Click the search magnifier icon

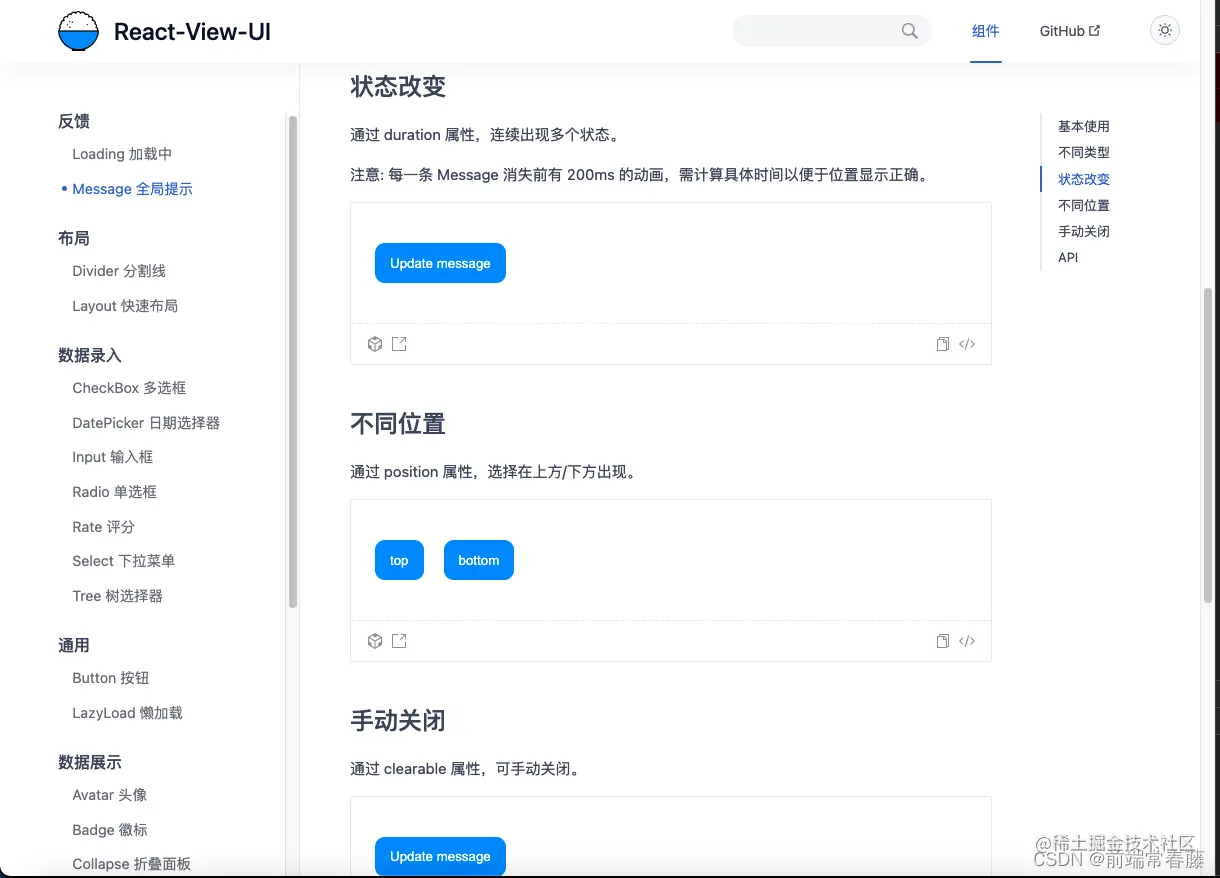coord(909,31)
